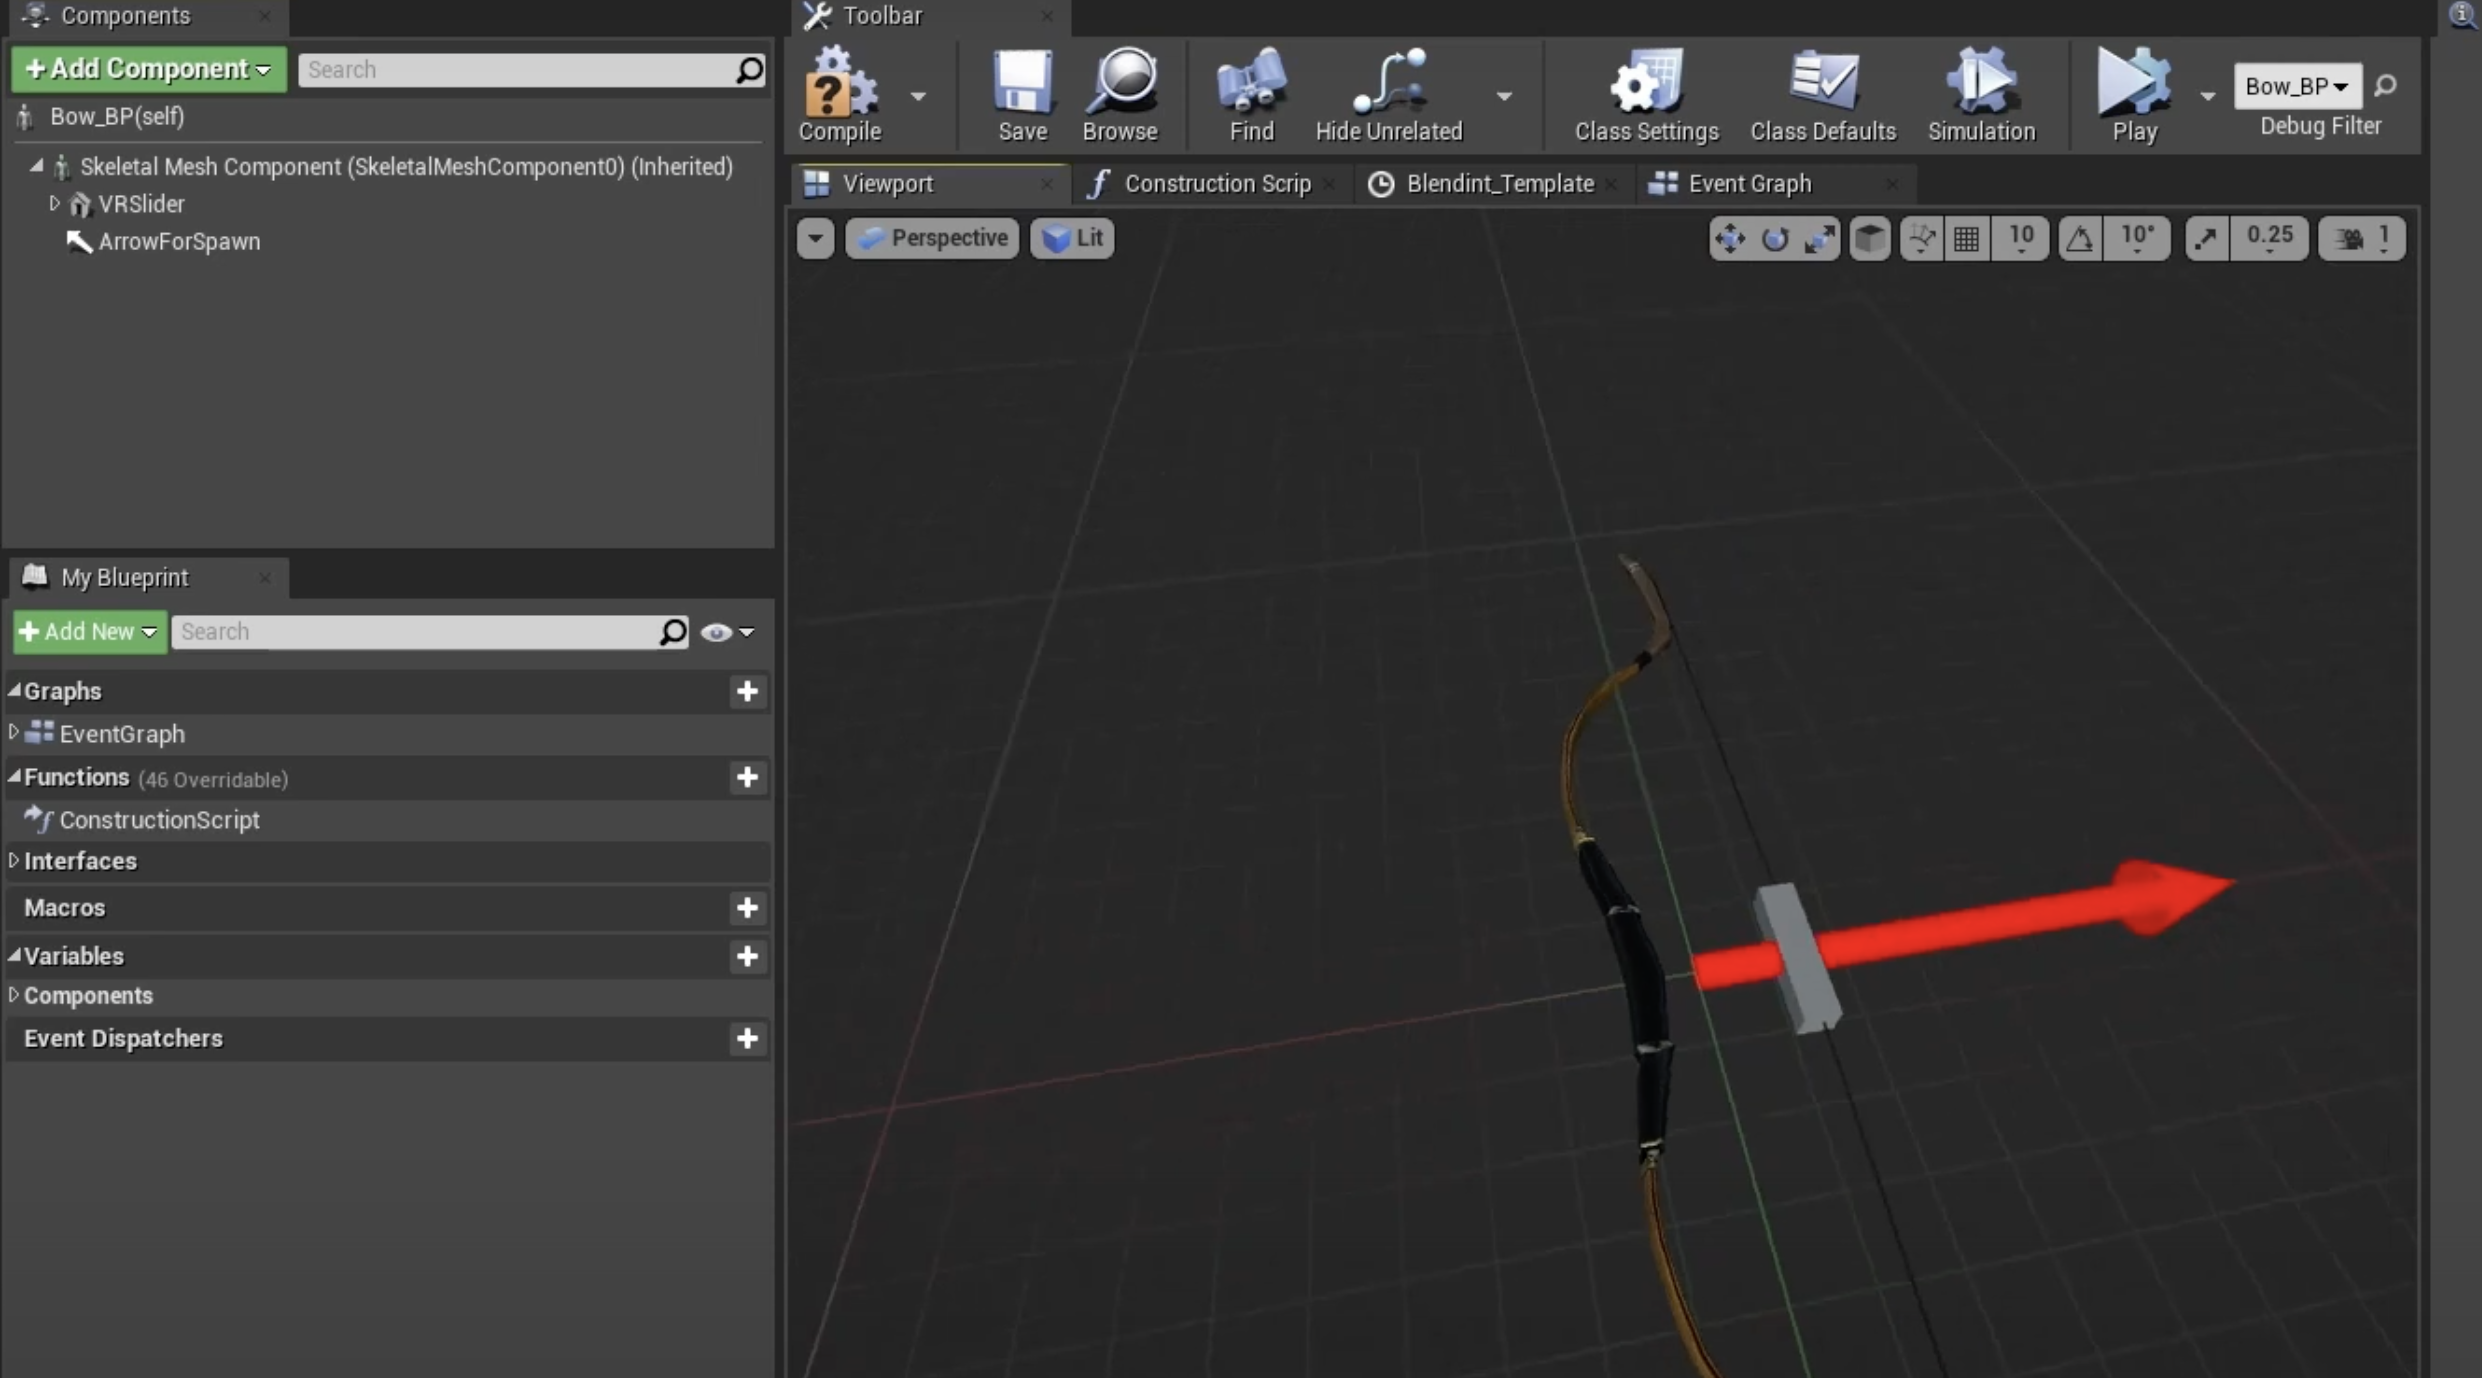Select Bow_BP(self) in components list
The height and width of the screenshot is (1378, 2482).
tap(117, 116)
